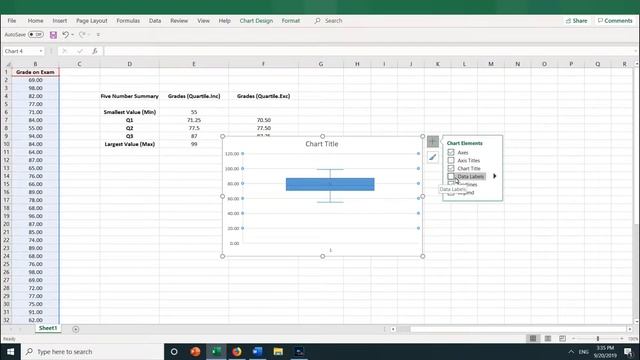640x360 pixels.
Task: Click the Enter checkmark icon in formula bar
Action: 80,51
